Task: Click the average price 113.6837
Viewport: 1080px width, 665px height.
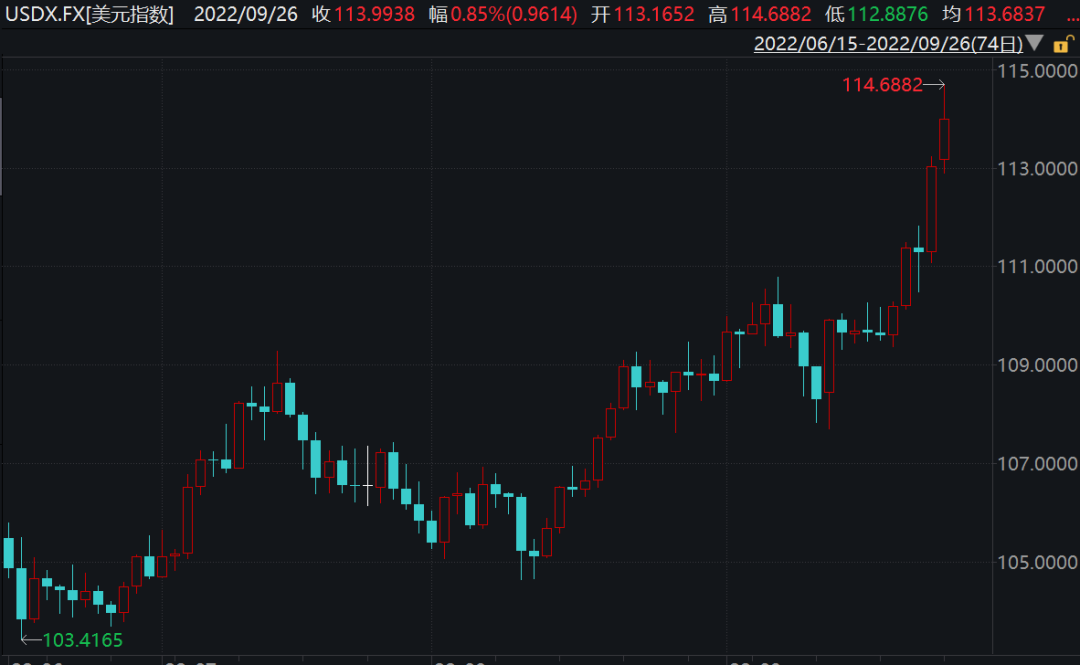Action: coord(1005,14)
